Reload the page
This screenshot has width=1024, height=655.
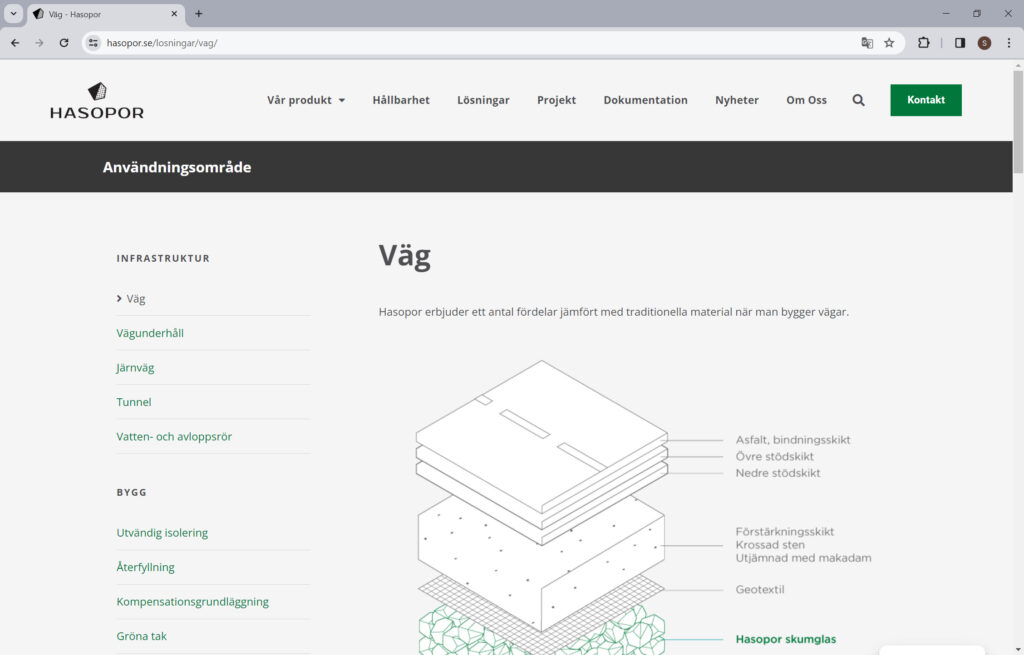(x=64, y=43)
